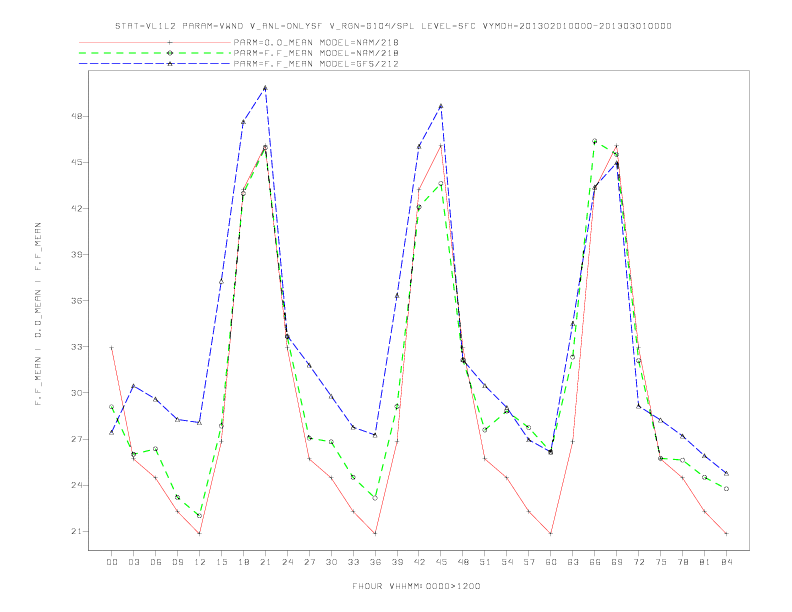This screenshot has width=792, height=612.
Task: Click x-axis tick label 84
Action: (726, 562)
